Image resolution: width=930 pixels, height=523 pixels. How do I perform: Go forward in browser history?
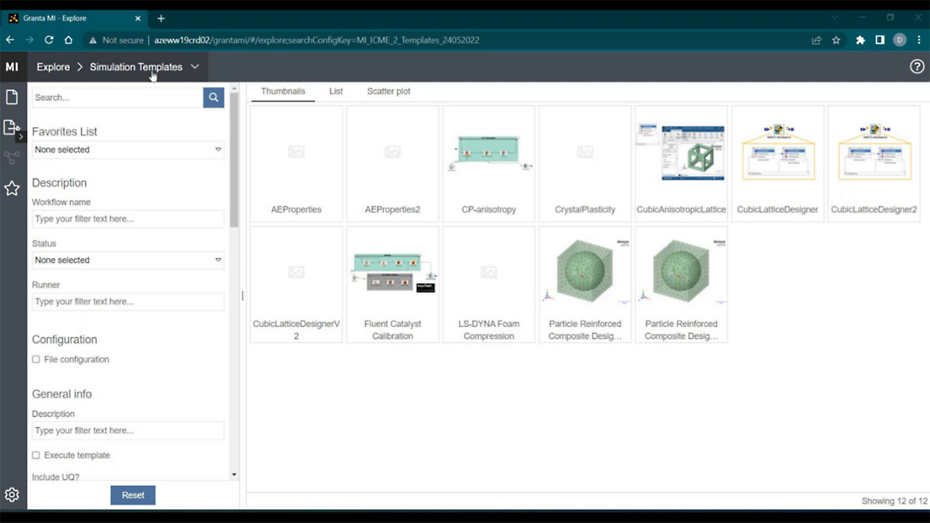[x=29, y=40]
